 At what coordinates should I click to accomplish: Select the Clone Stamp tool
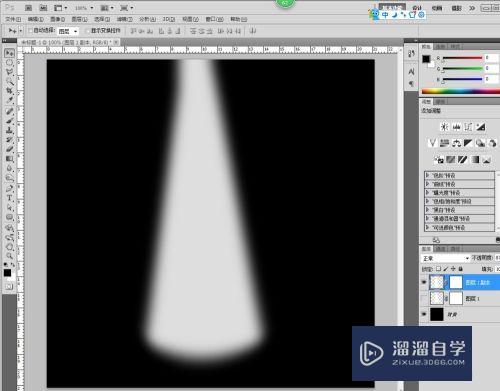[x=9, y=130]
